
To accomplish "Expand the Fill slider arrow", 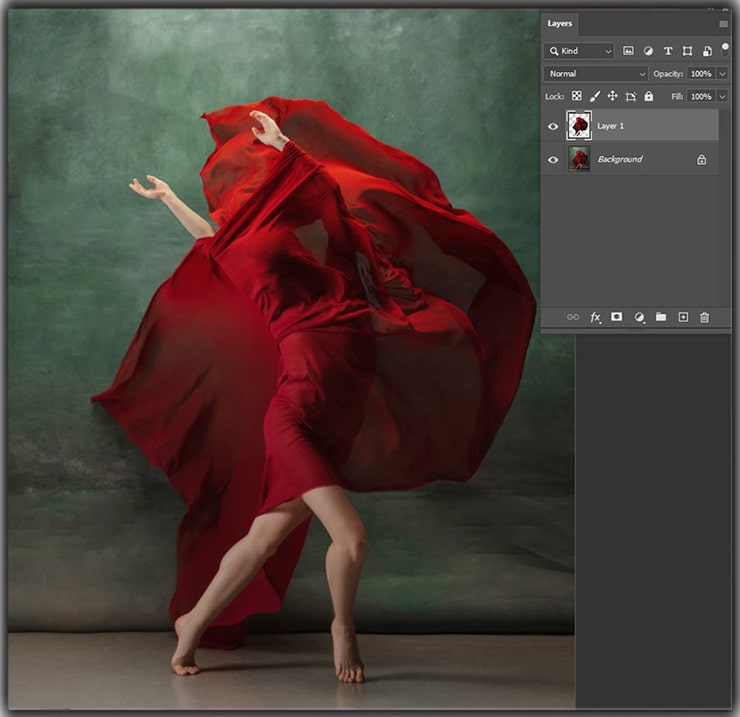I will (x=722, y=96).
